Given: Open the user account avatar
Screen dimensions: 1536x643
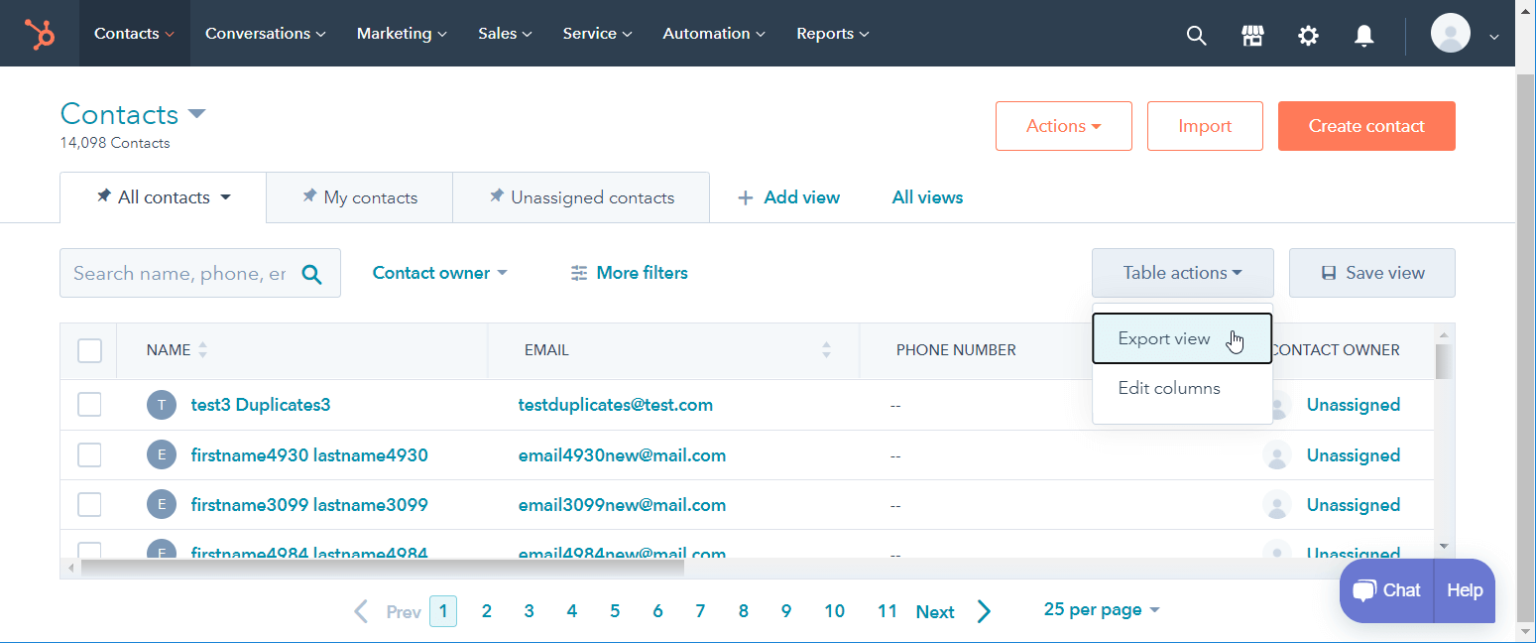Looking at the screenshot, I should 1450,33.
